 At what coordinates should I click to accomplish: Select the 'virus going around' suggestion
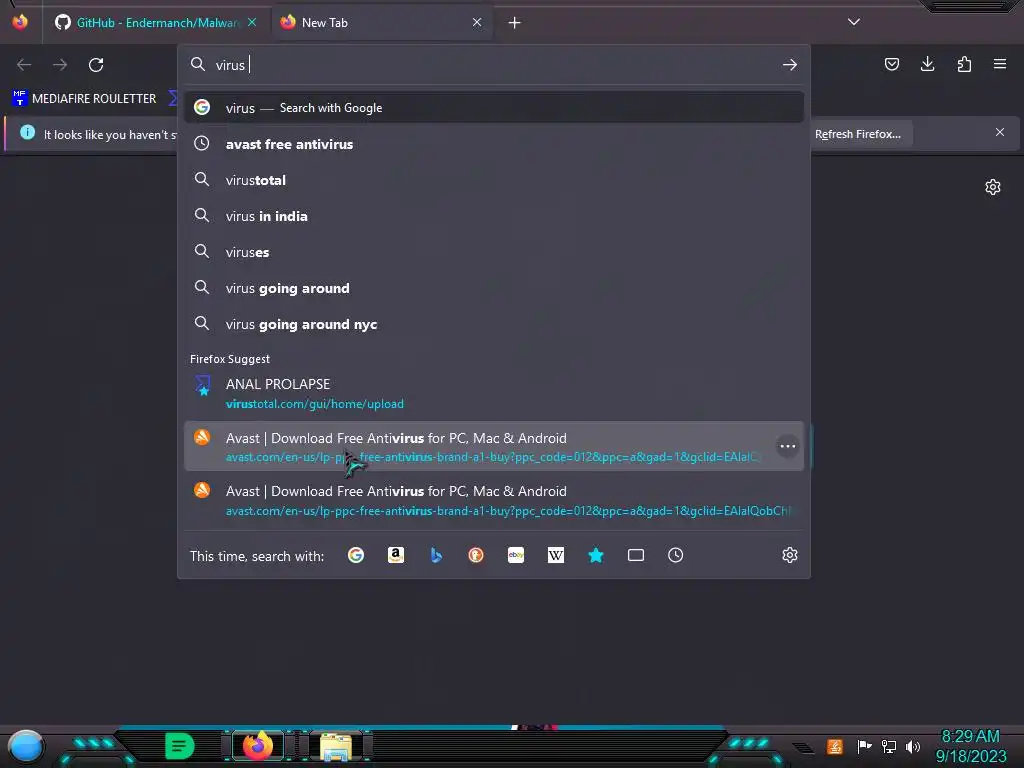(x=494, y=288)
